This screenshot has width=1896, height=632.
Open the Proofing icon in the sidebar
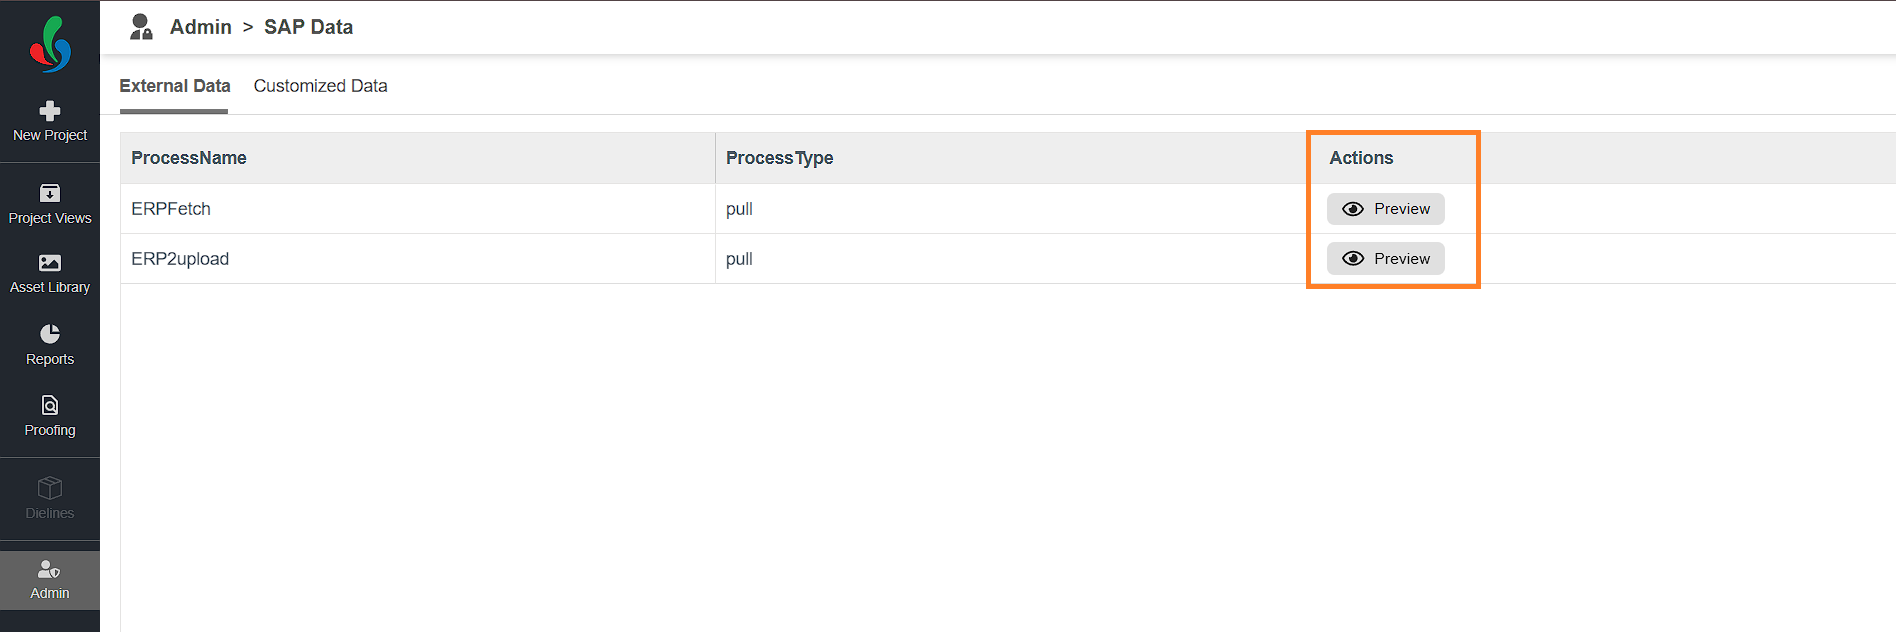point(50,405)
